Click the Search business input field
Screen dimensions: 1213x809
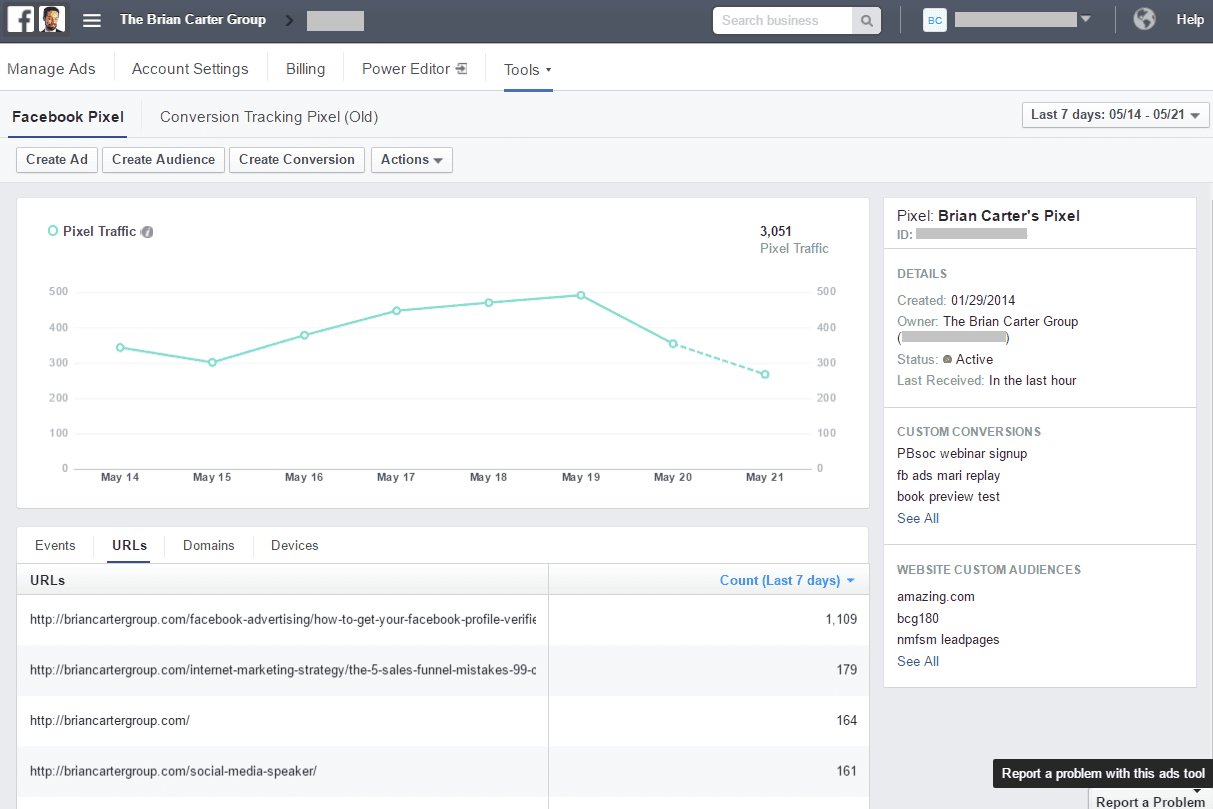(x=782, y=20)
